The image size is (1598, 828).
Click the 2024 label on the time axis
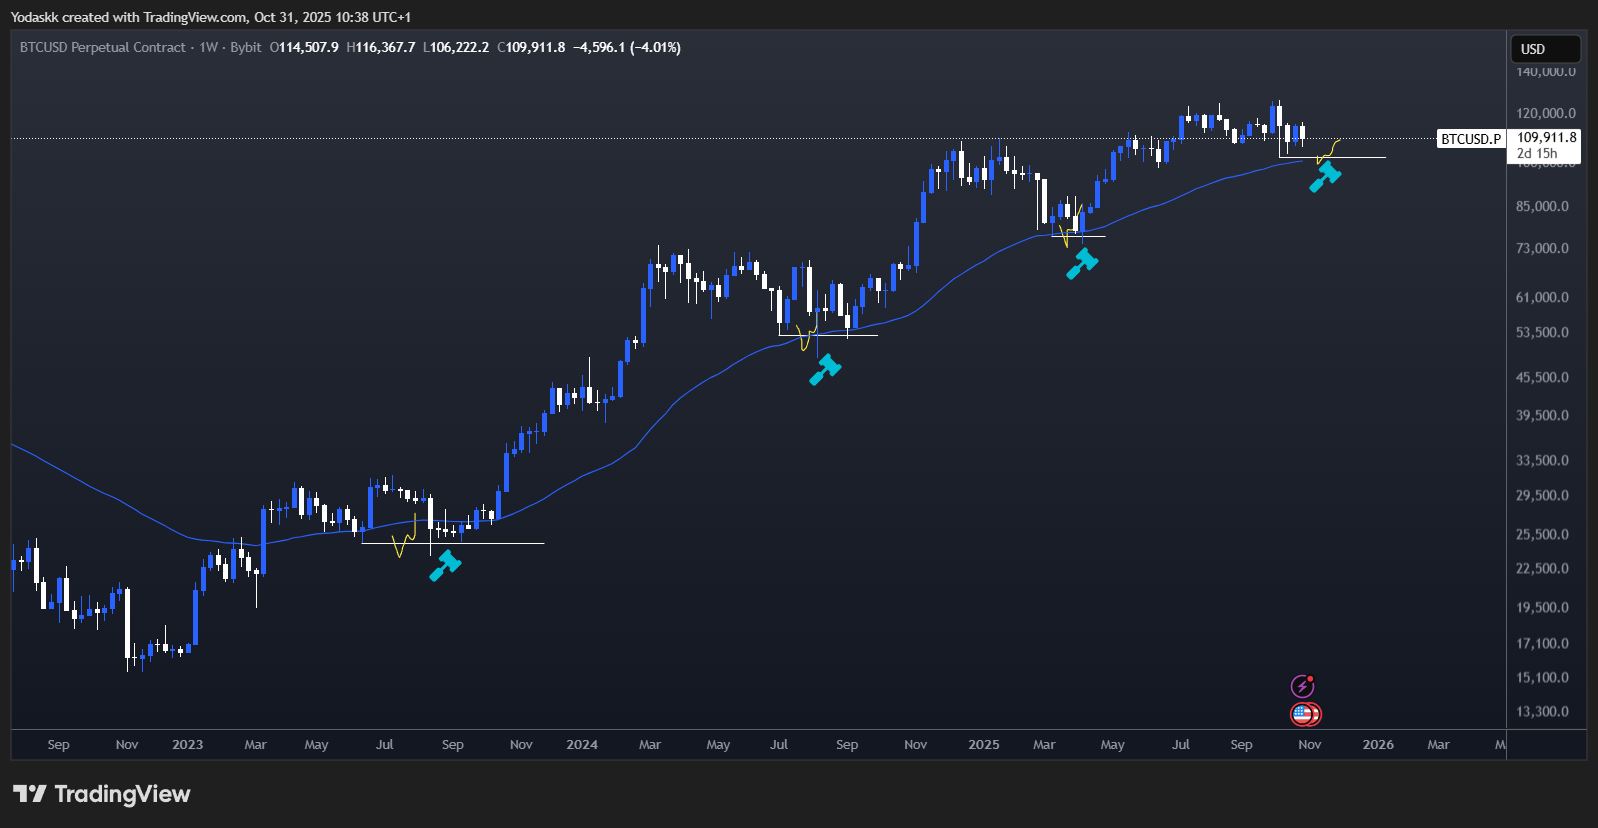point(582,745)
